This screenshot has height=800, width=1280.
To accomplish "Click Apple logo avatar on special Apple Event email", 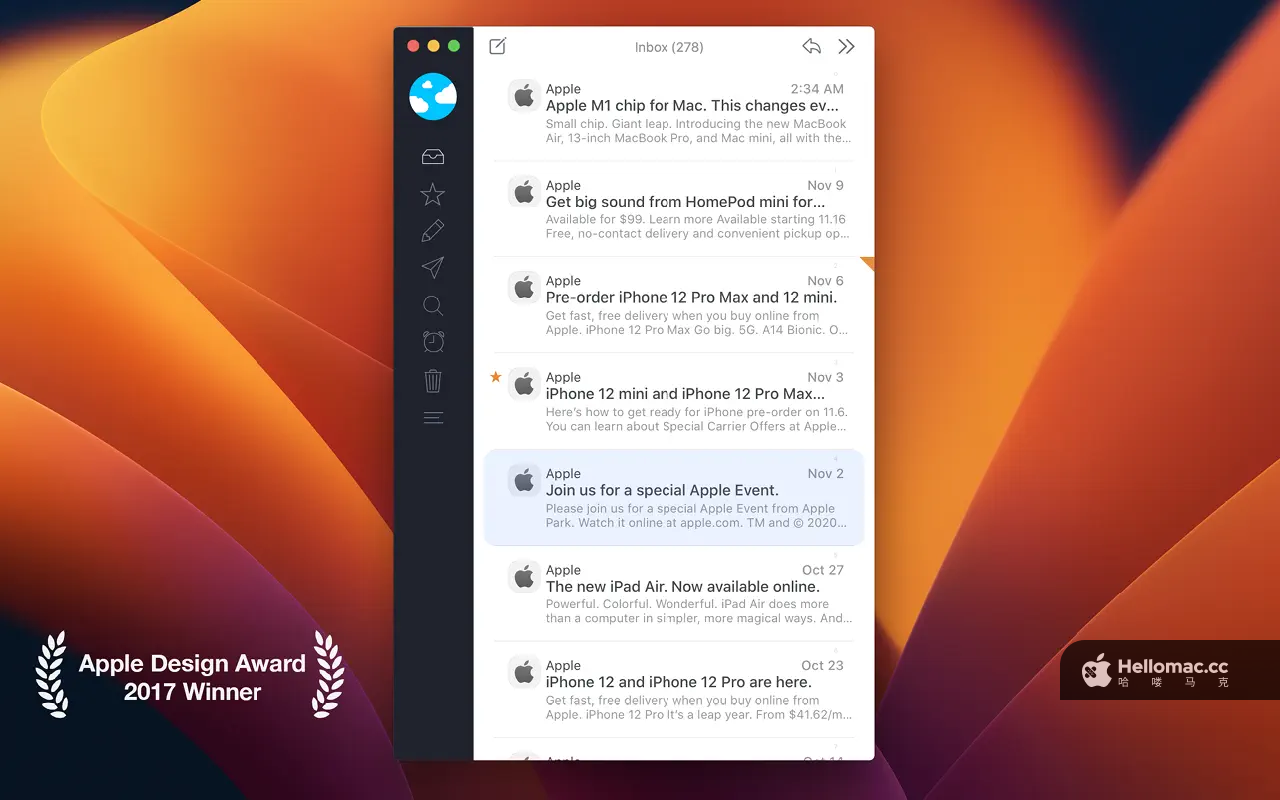I will coord(524,481).
